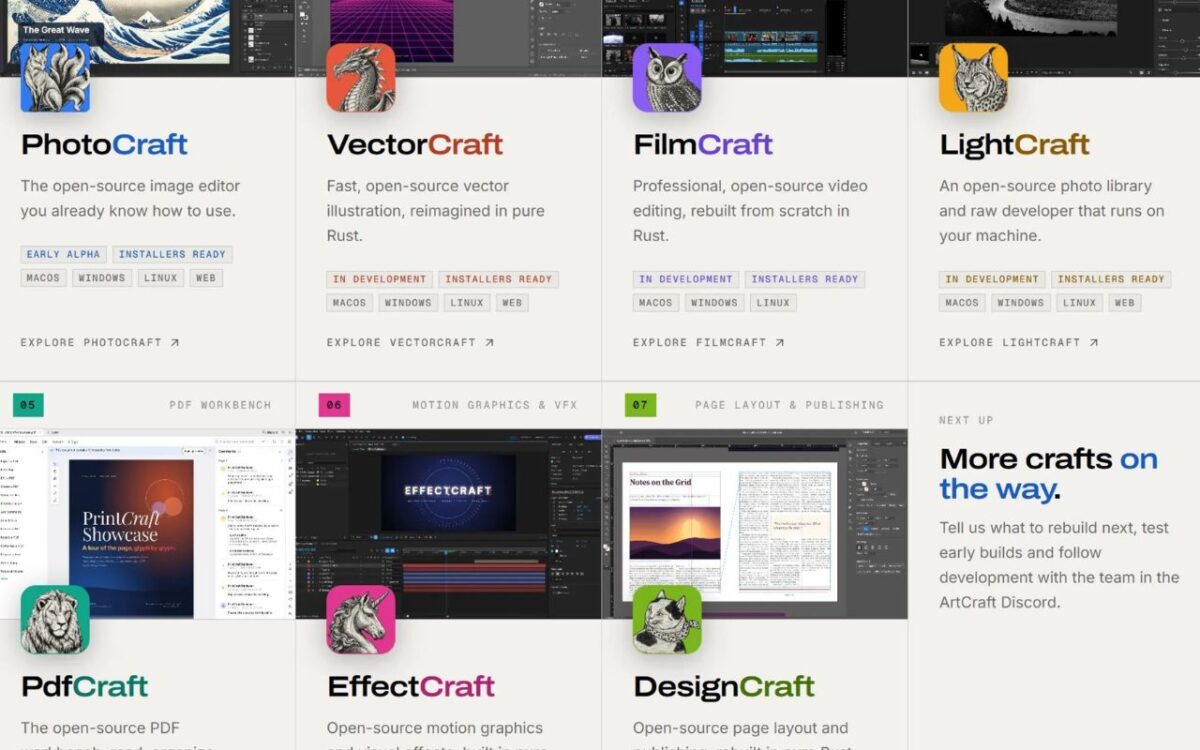The height and width of the screenshot is (750, 1200).
Task: Click the pink 06 number badge
Action: [x=334, y=405]
